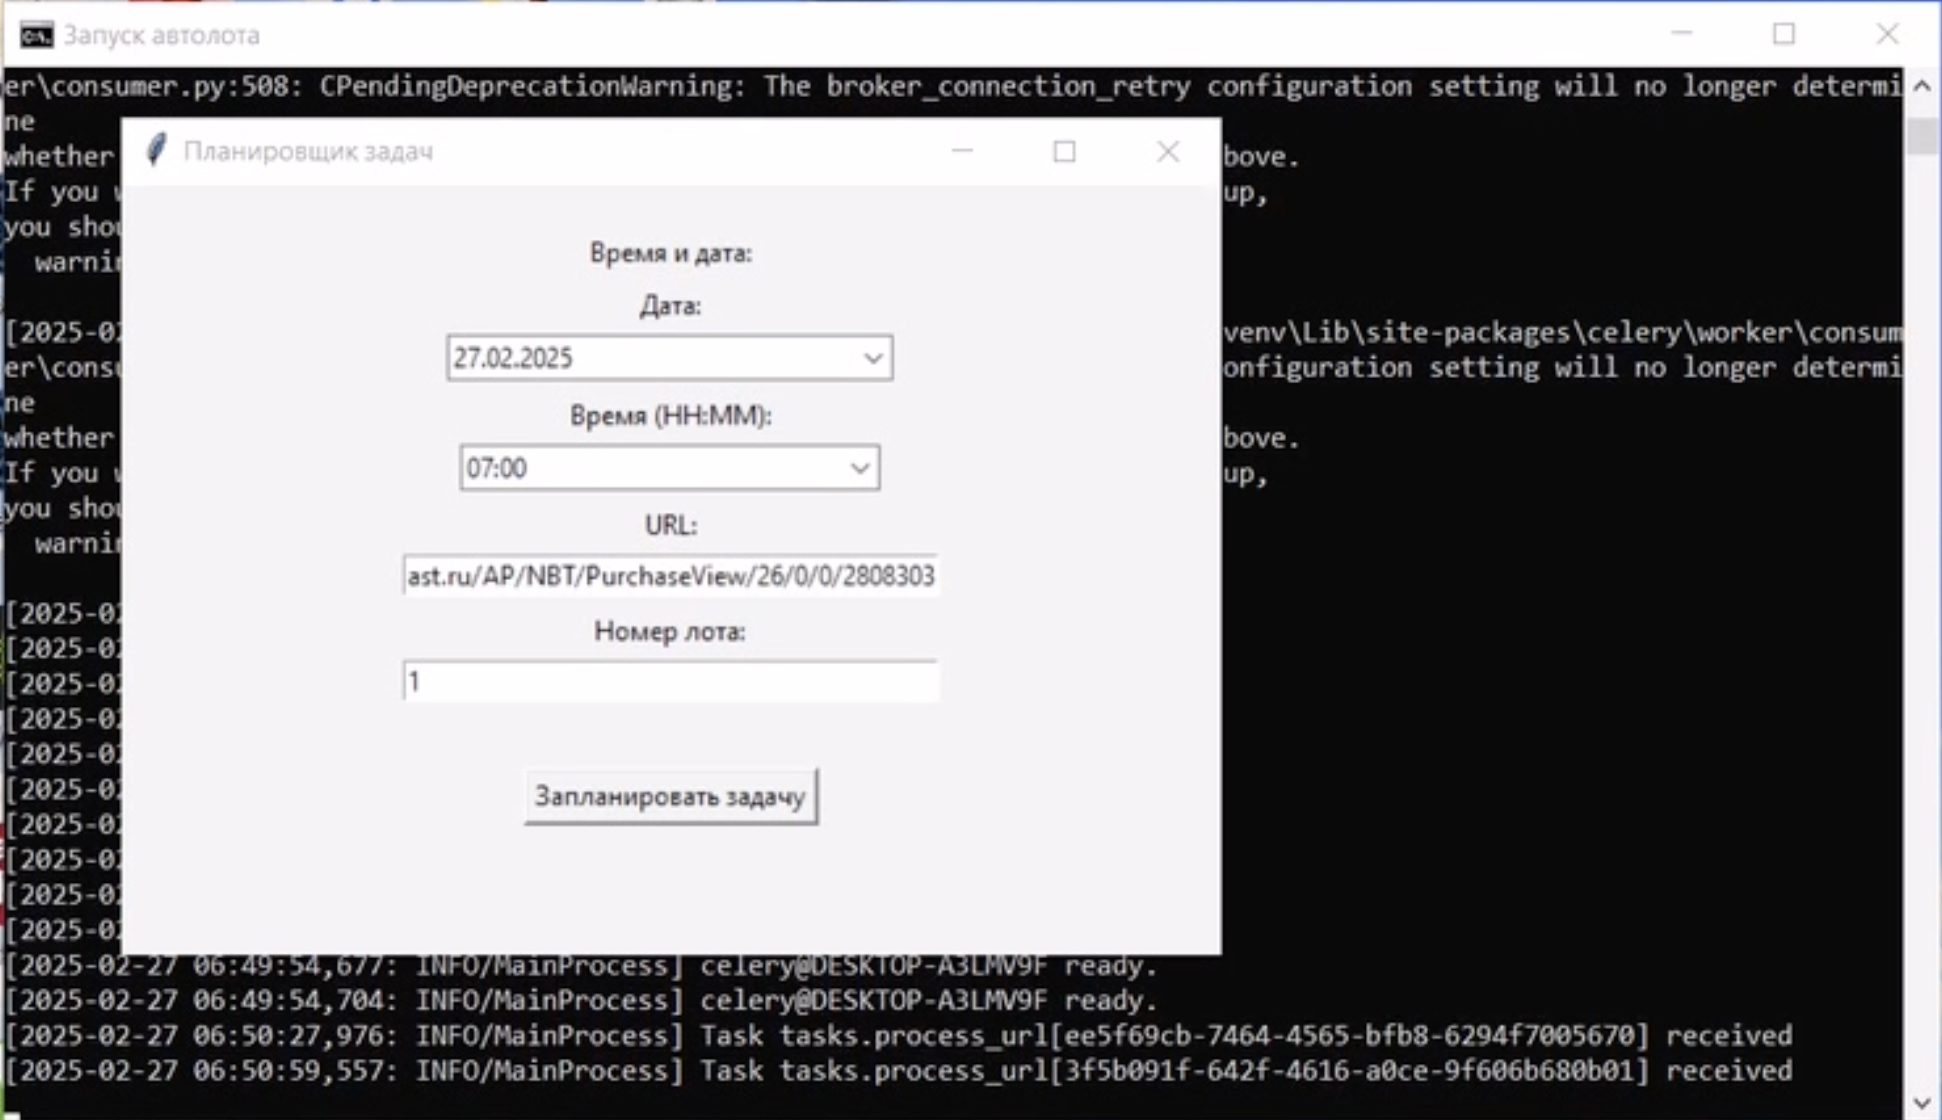Click the console scrollbar up arrow
The height and width of the screenshot is (1120, 1942).
click(1922, 86)
